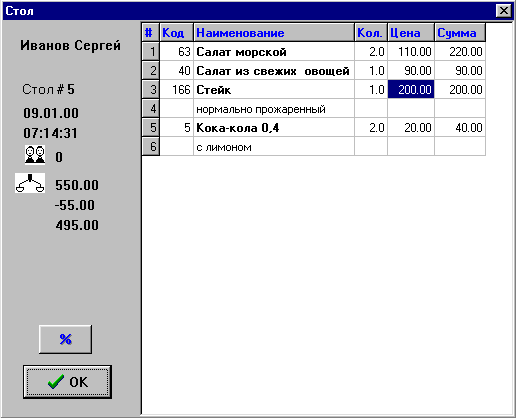Click the guests count people icon
Image resolution: width=516 pixels, height=418 pixels.
(x=35, y=155)
